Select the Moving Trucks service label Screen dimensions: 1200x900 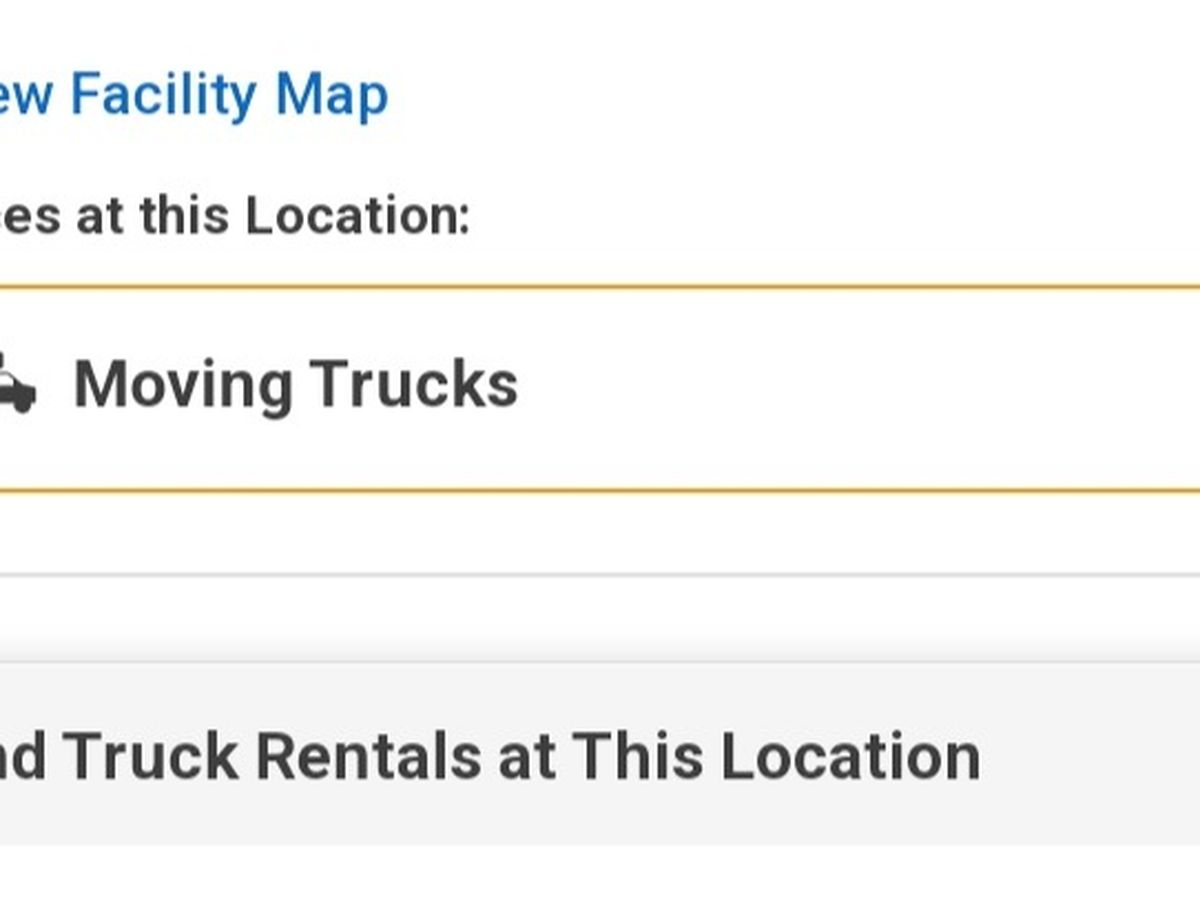pos(295,385)
